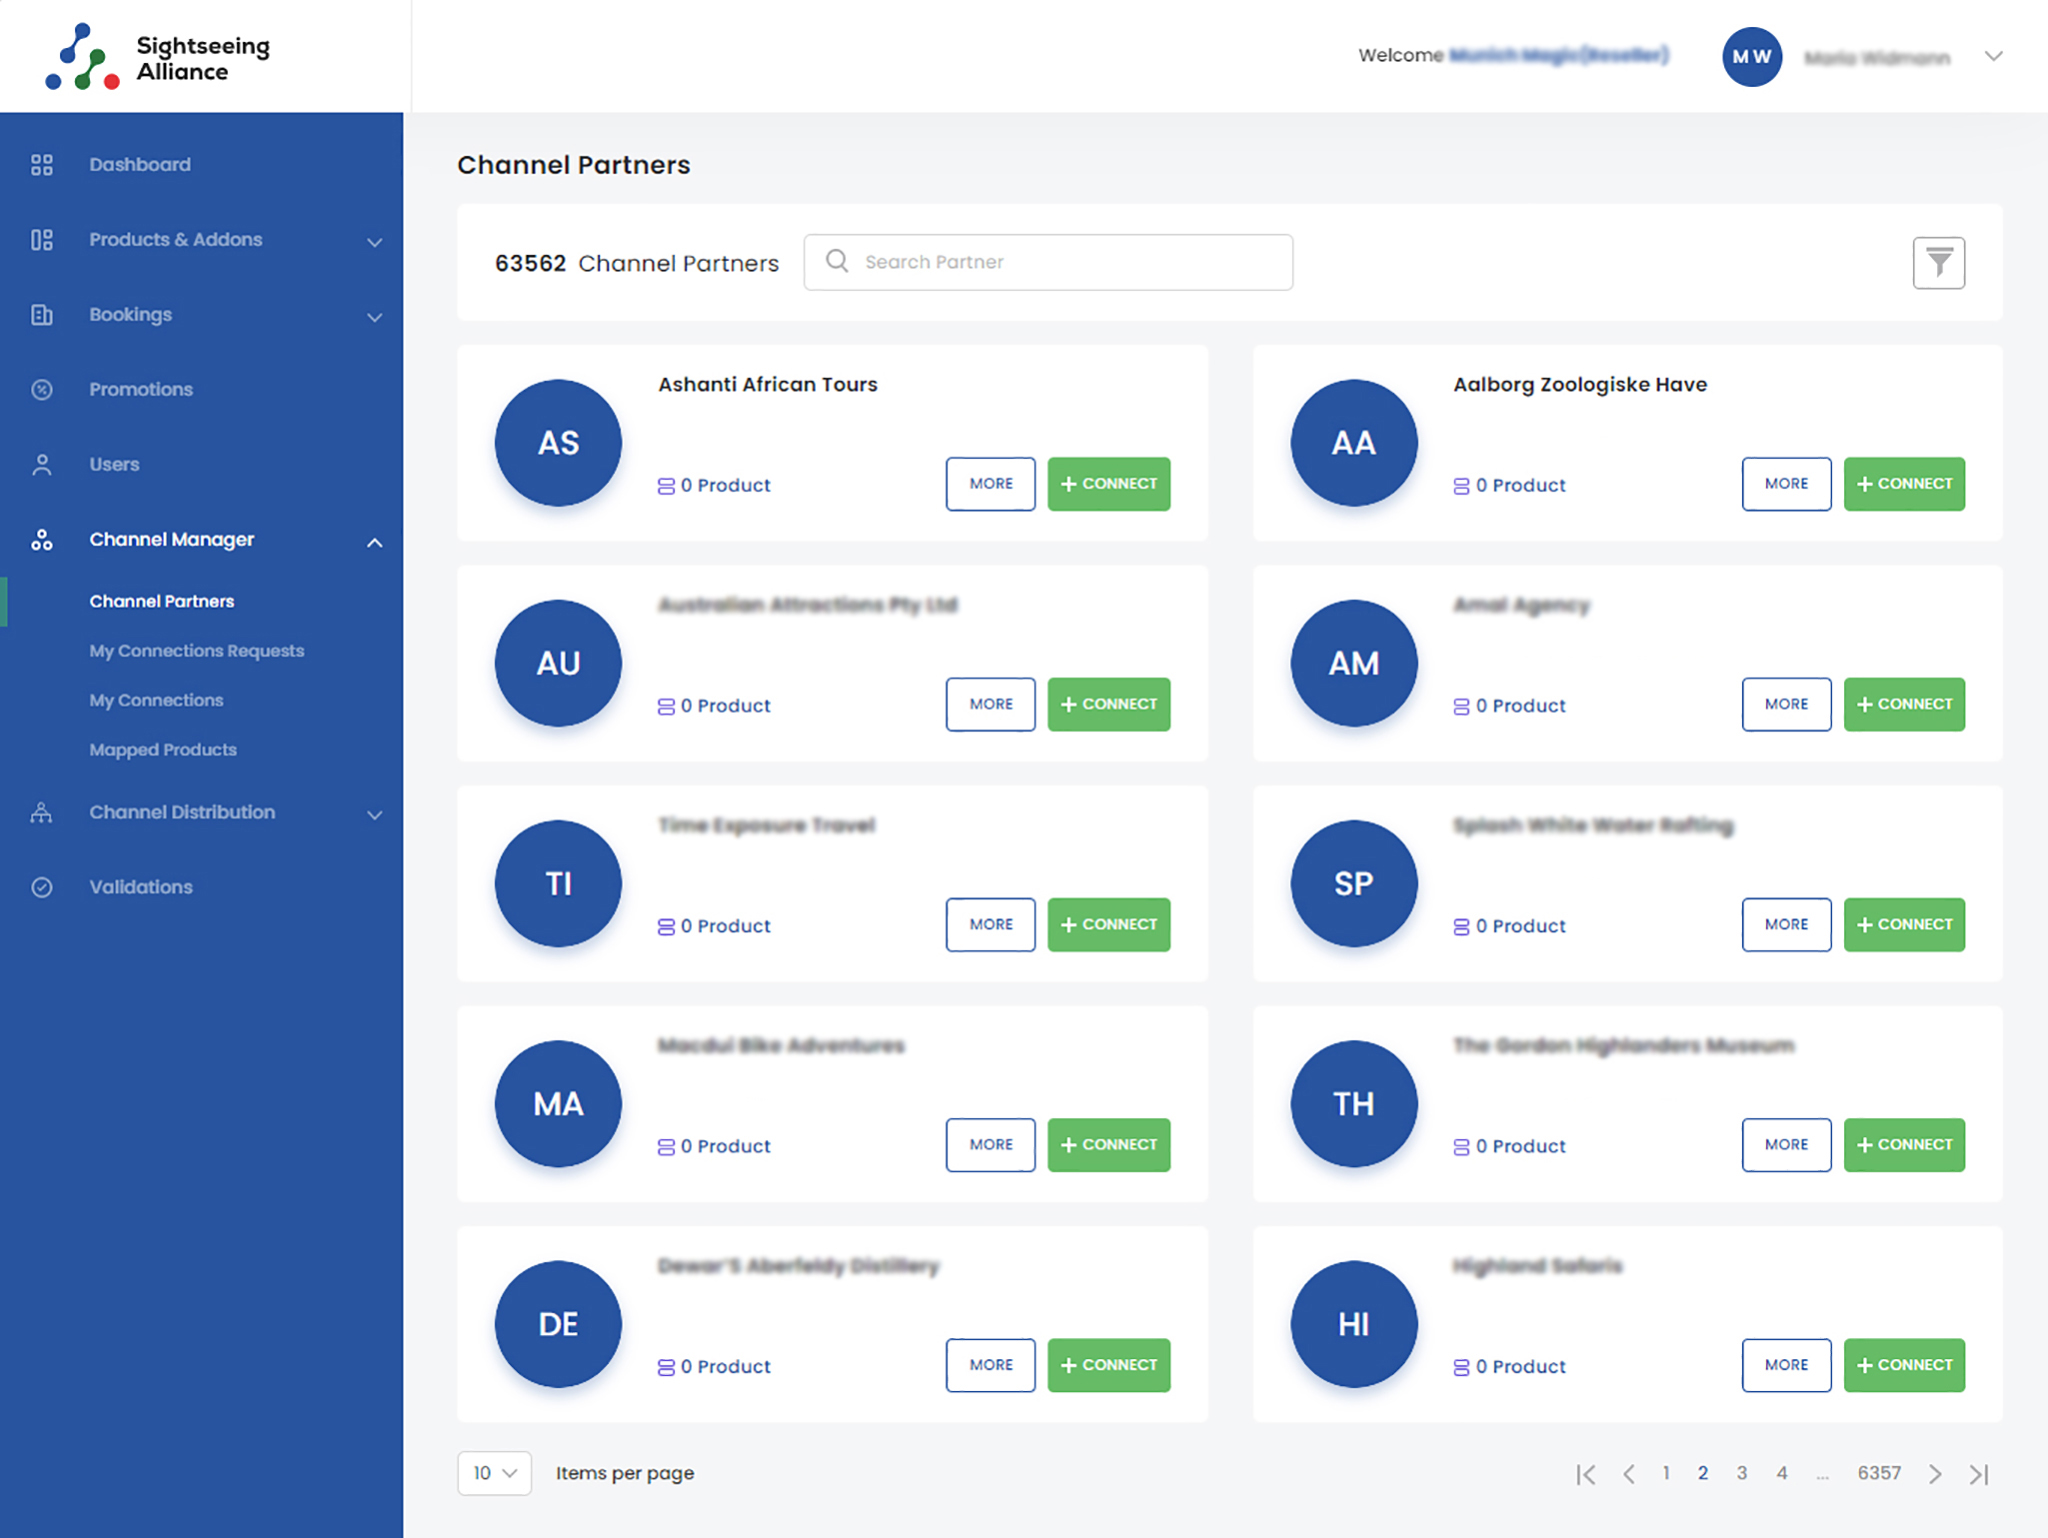Click the Validations checkmark icon

[x=41, y=886]
